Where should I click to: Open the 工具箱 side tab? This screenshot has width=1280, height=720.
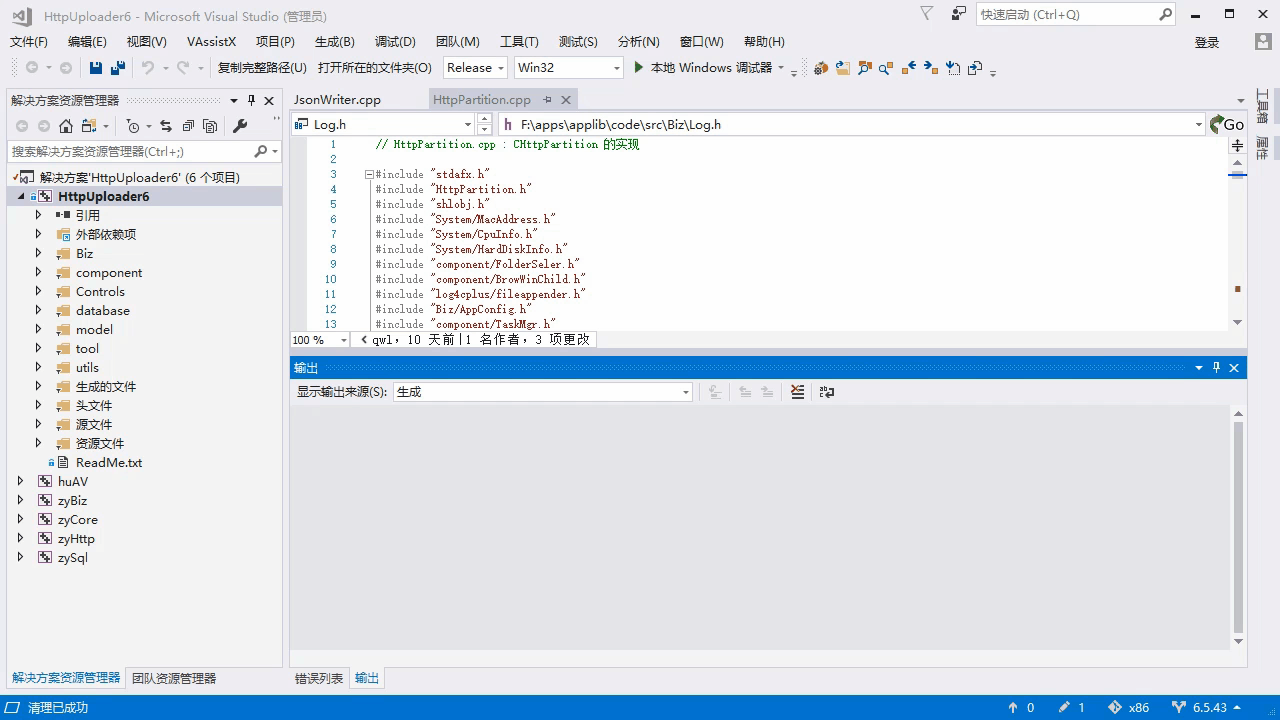tap(1262, 106)
